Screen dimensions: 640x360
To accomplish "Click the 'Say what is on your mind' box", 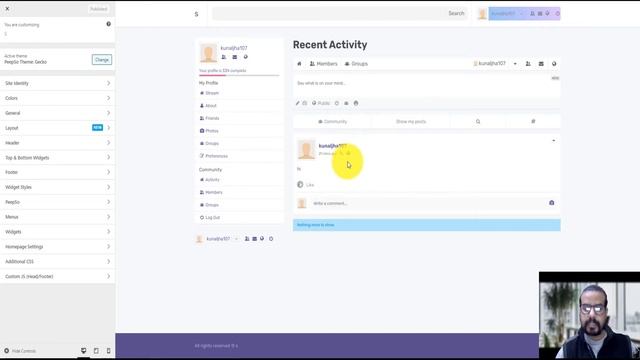I will pyautogui.click(x=427, y=85).
